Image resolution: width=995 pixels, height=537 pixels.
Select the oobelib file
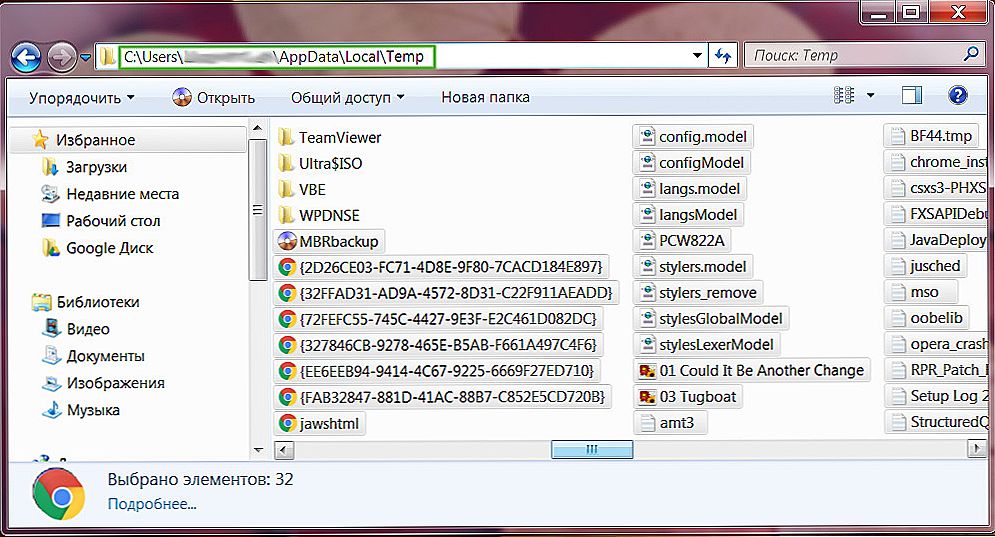point(926,318)
